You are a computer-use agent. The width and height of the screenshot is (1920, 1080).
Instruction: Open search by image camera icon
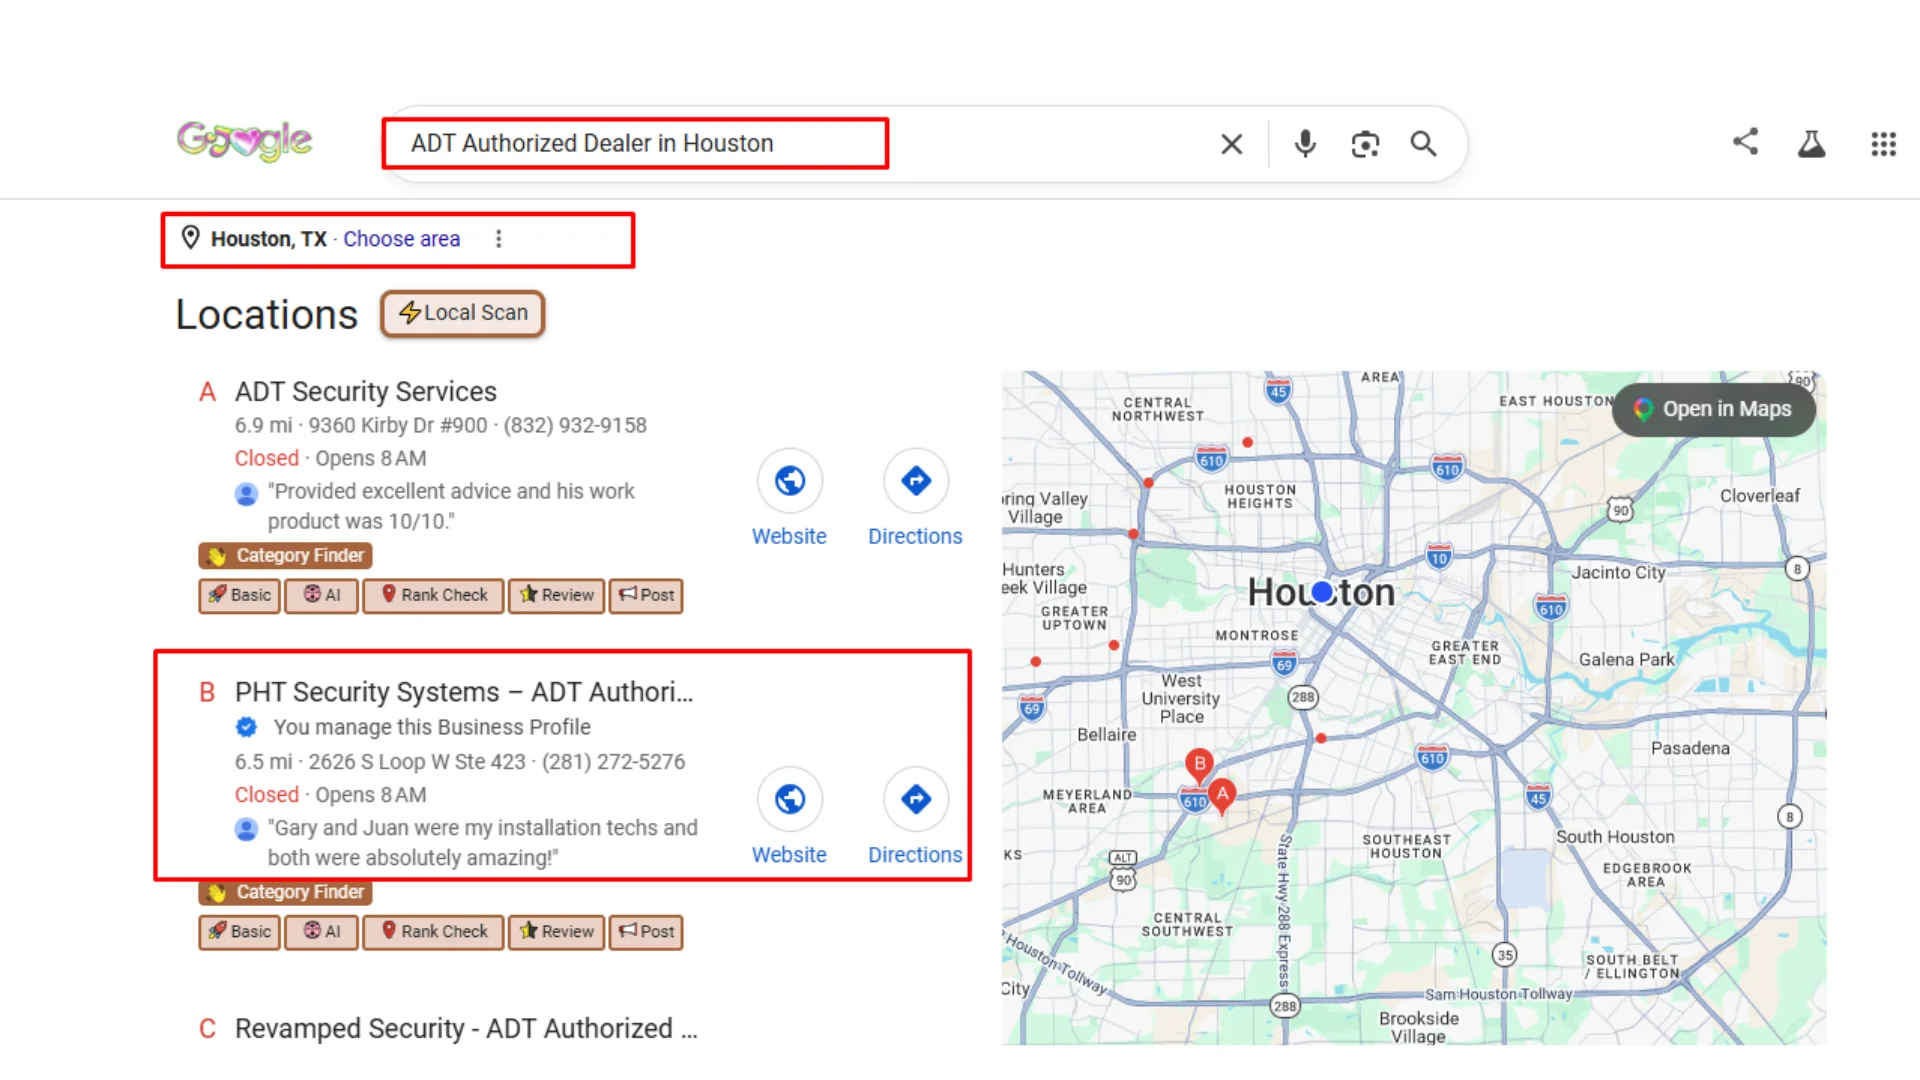click(1365, 144)
